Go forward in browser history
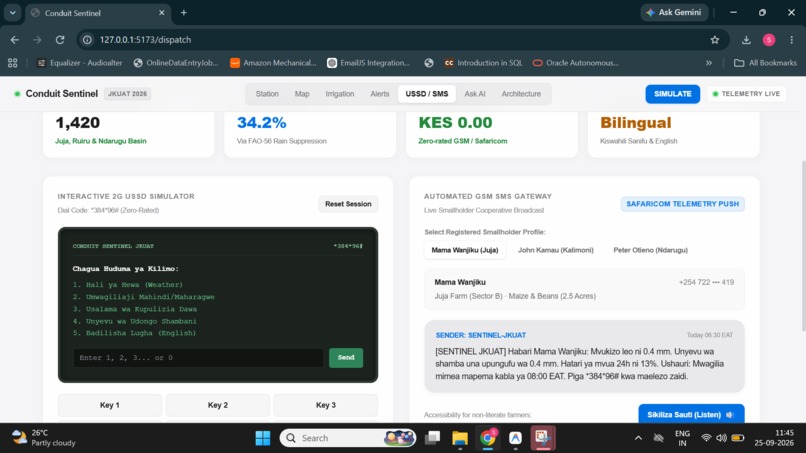806x453 pixels. [x=37, y=40]
